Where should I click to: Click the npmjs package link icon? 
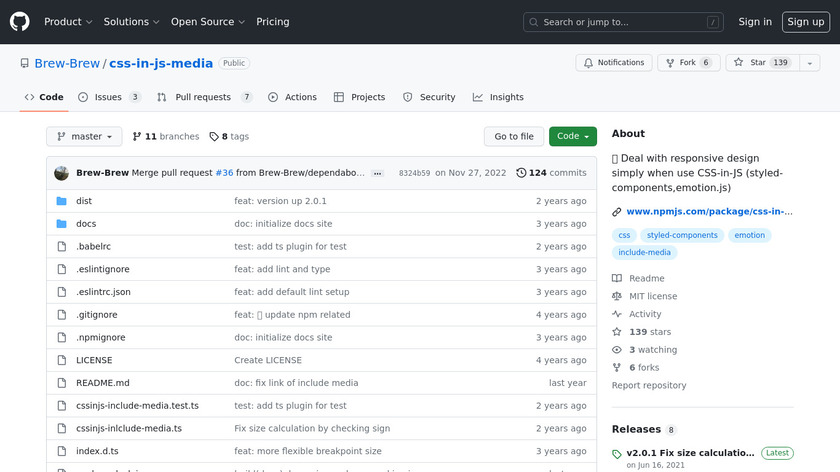point(617,212)
